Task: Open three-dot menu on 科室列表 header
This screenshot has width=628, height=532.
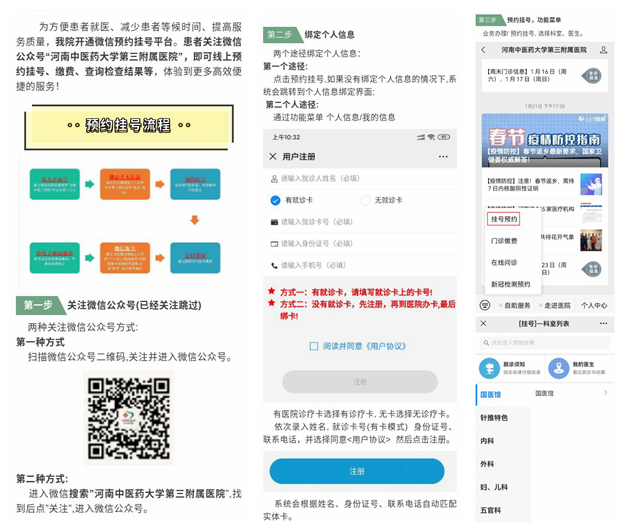Action: pyautogui.click(x=603, y=323)
